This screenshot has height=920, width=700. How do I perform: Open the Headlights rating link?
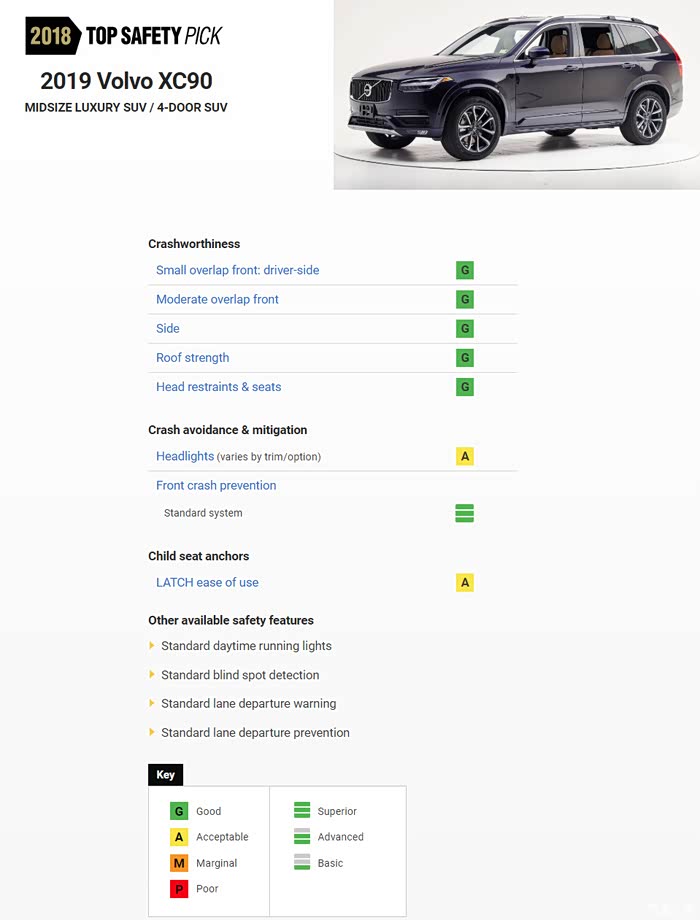[x=185, y=456]
